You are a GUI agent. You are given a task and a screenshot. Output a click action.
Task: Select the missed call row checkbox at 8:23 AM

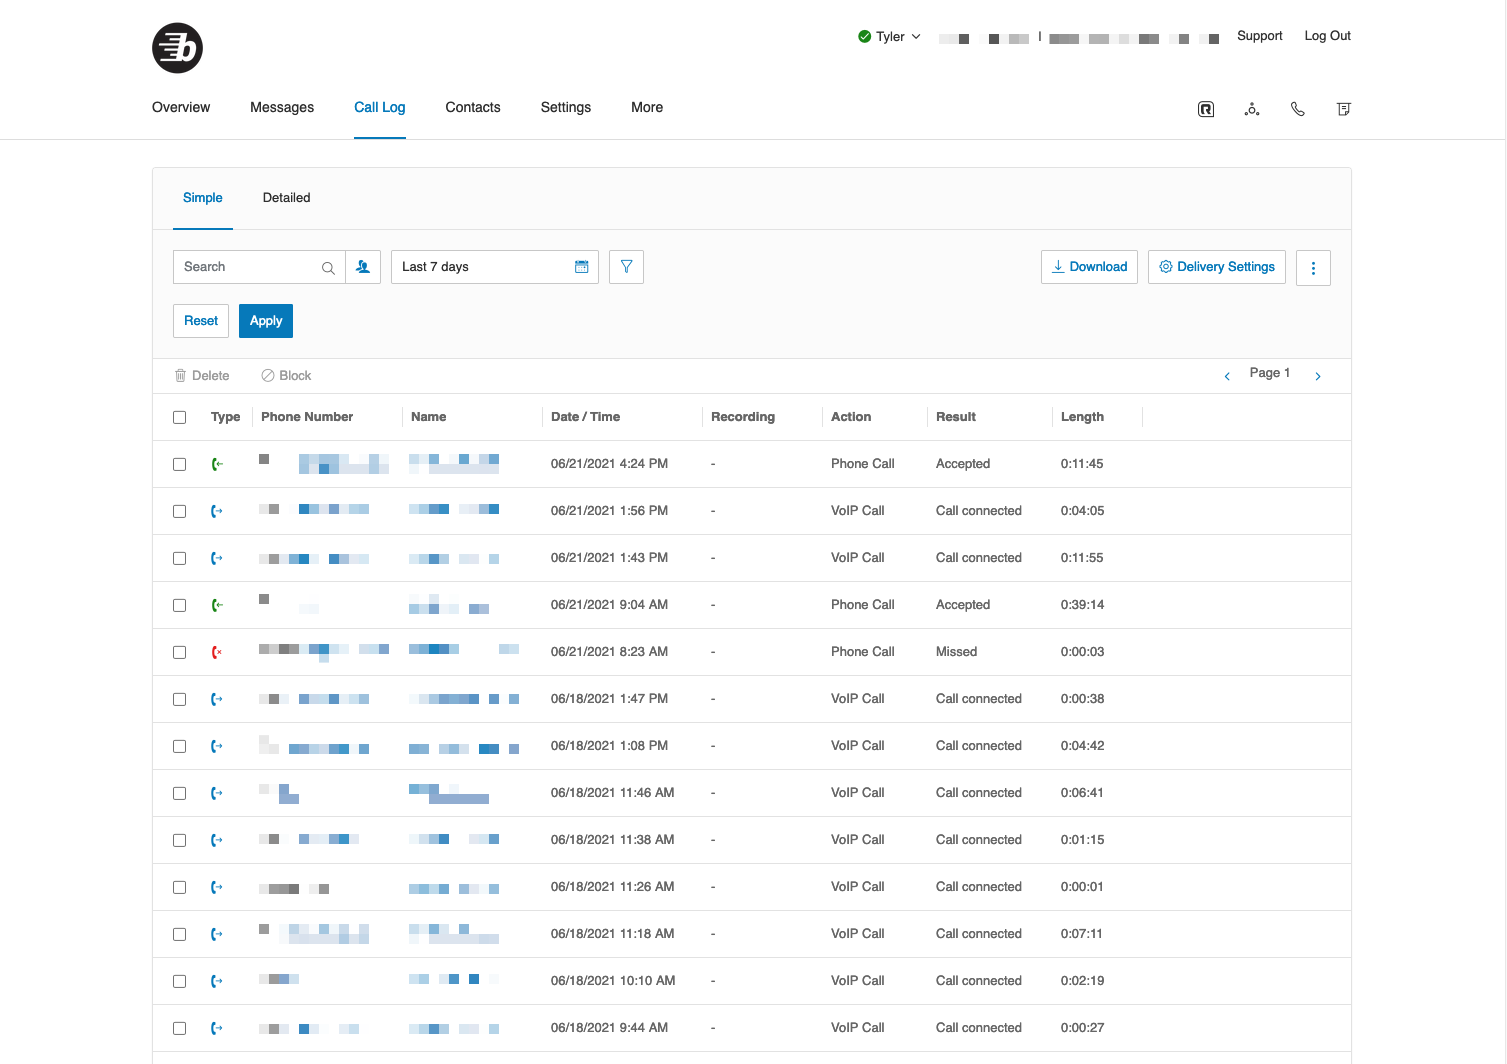(x=180, y=652)
